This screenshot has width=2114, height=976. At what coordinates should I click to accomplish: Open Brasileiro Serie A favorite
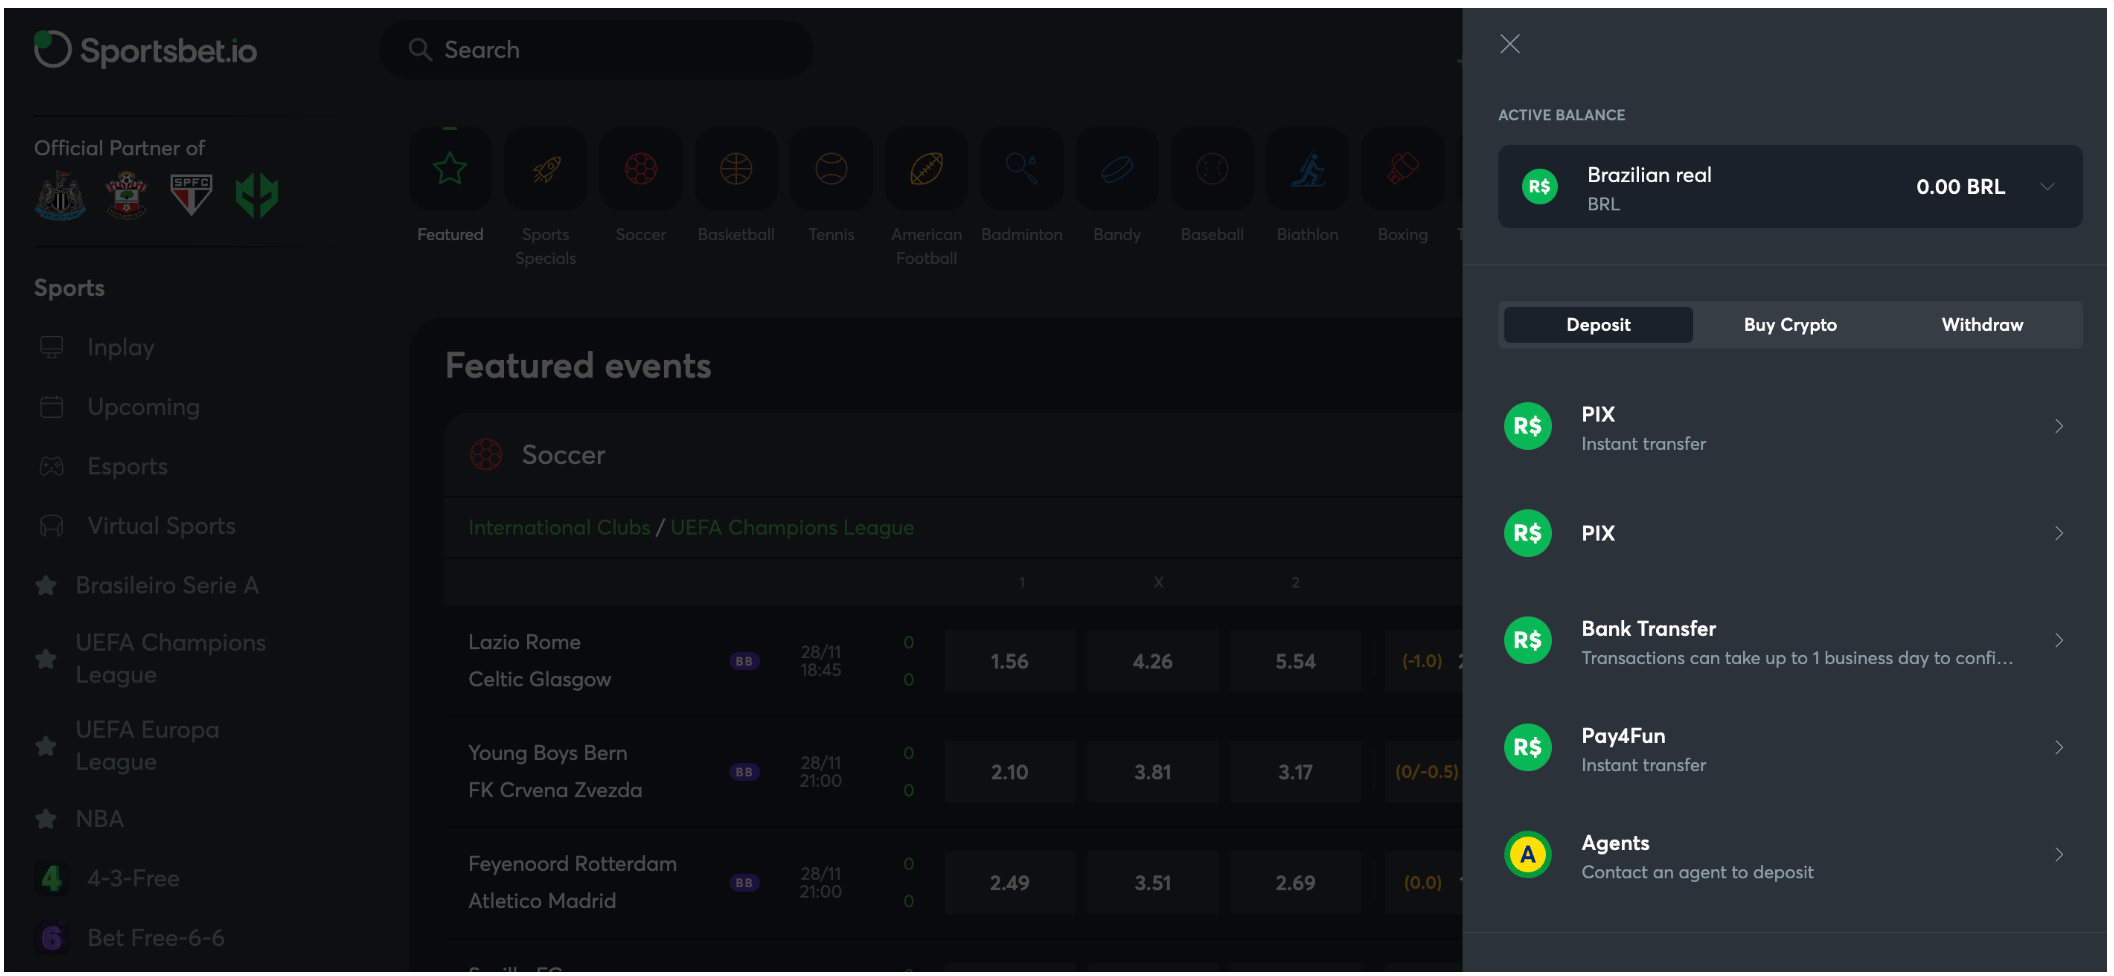point(148,586)
